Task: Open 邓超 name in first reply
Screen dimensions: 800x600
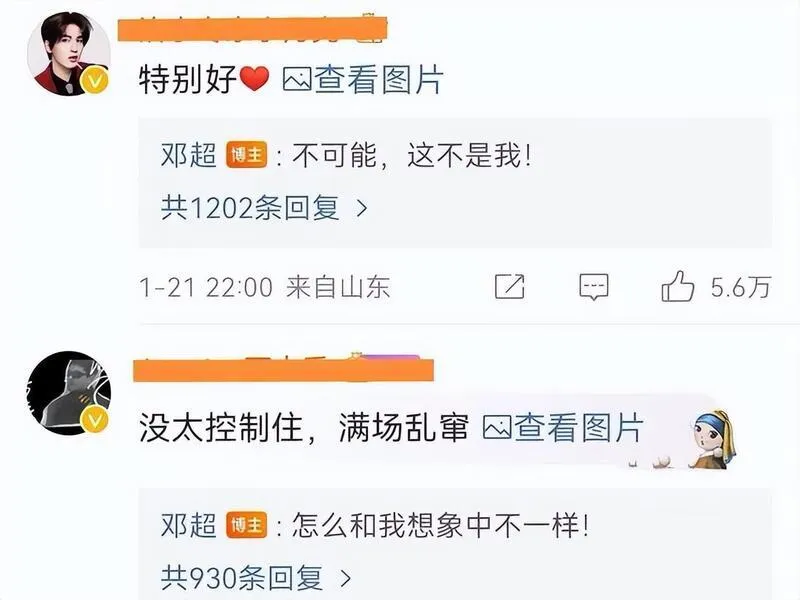Action: 189,155
